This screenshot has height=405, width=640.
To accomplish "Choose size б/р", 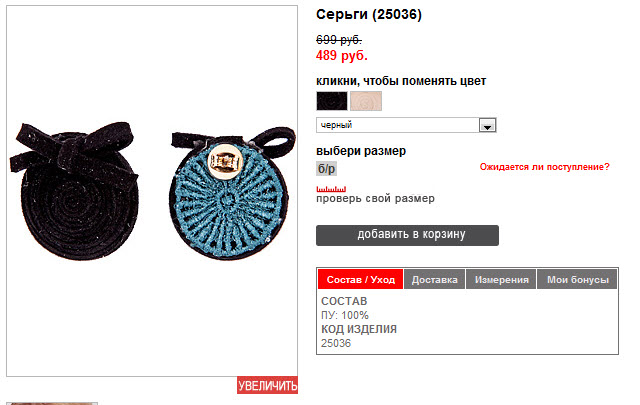I will tap(327, 169).
